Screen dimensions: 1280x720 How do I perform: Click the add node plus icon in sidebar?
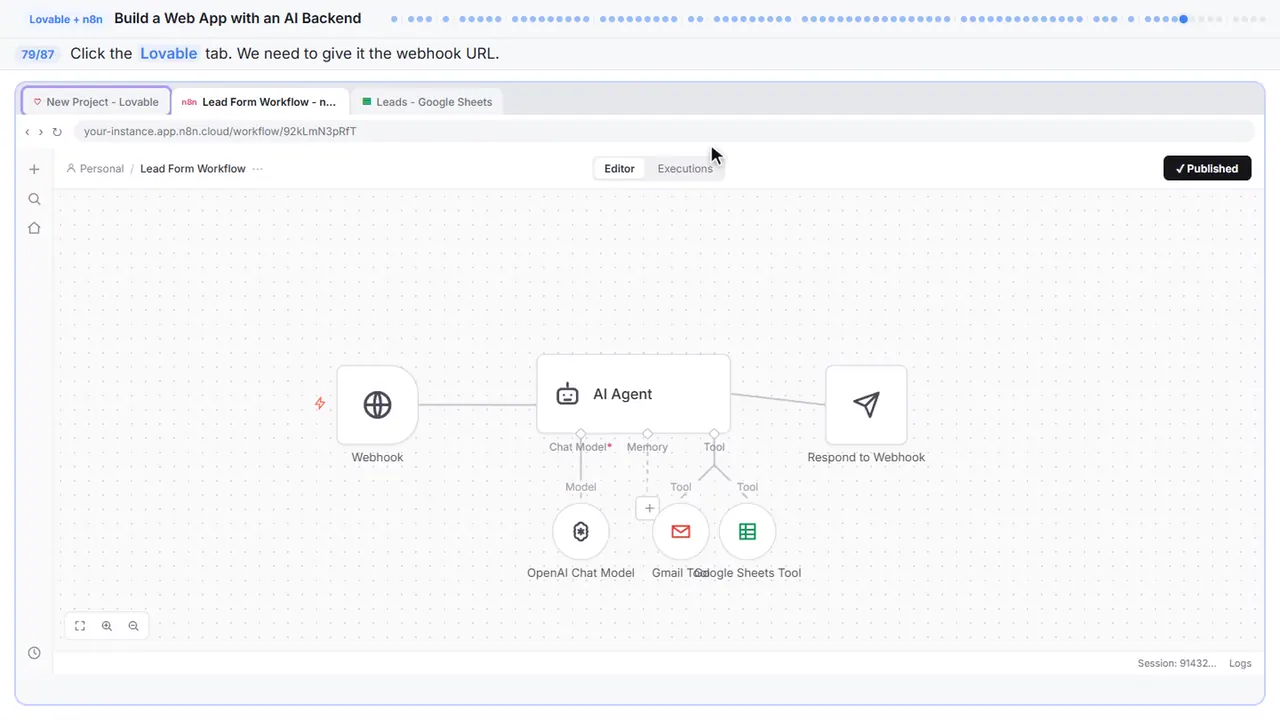click(34, 170)
